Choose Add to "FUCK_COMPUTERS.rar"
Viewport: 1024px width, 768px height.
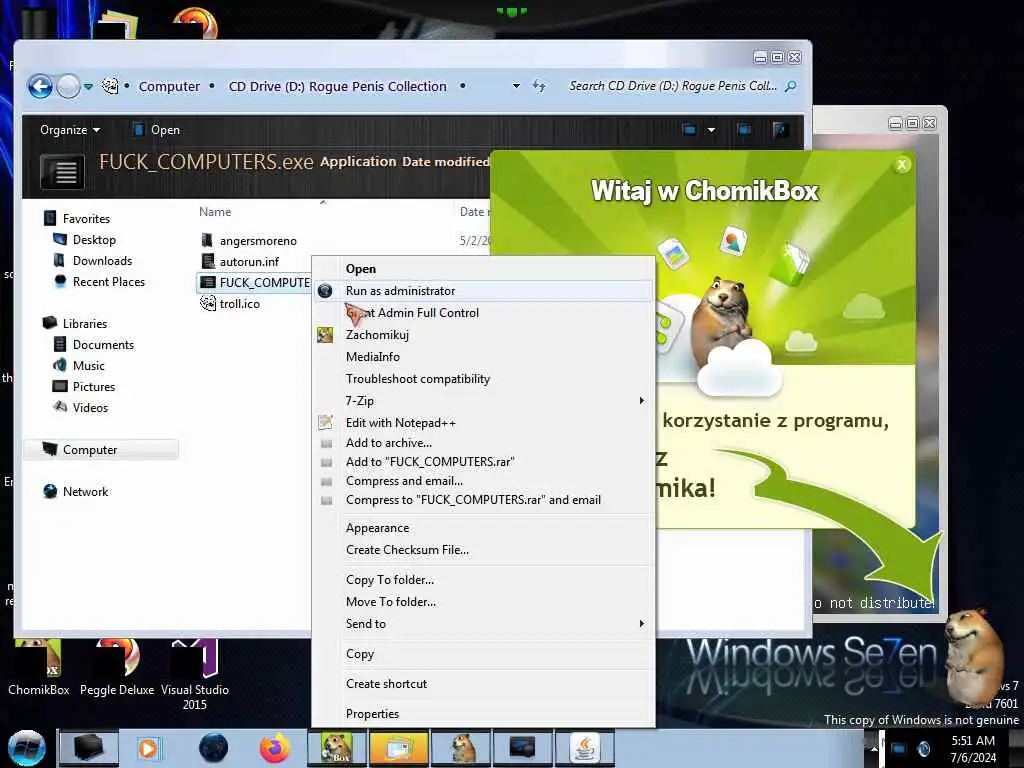(x=483, y=462)
